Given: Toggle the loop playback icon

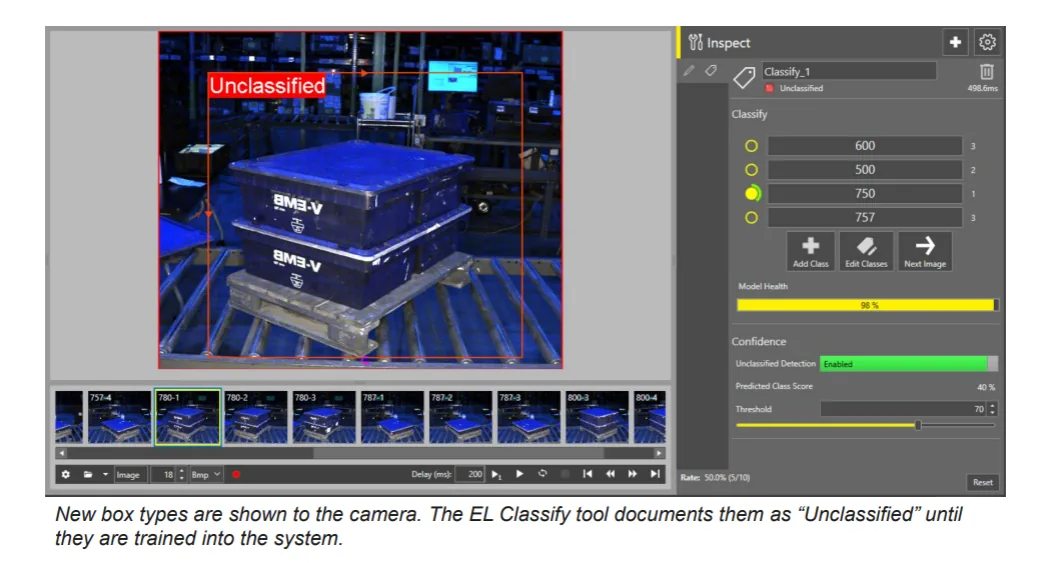Looking at the screenshot, I should 542,473.
